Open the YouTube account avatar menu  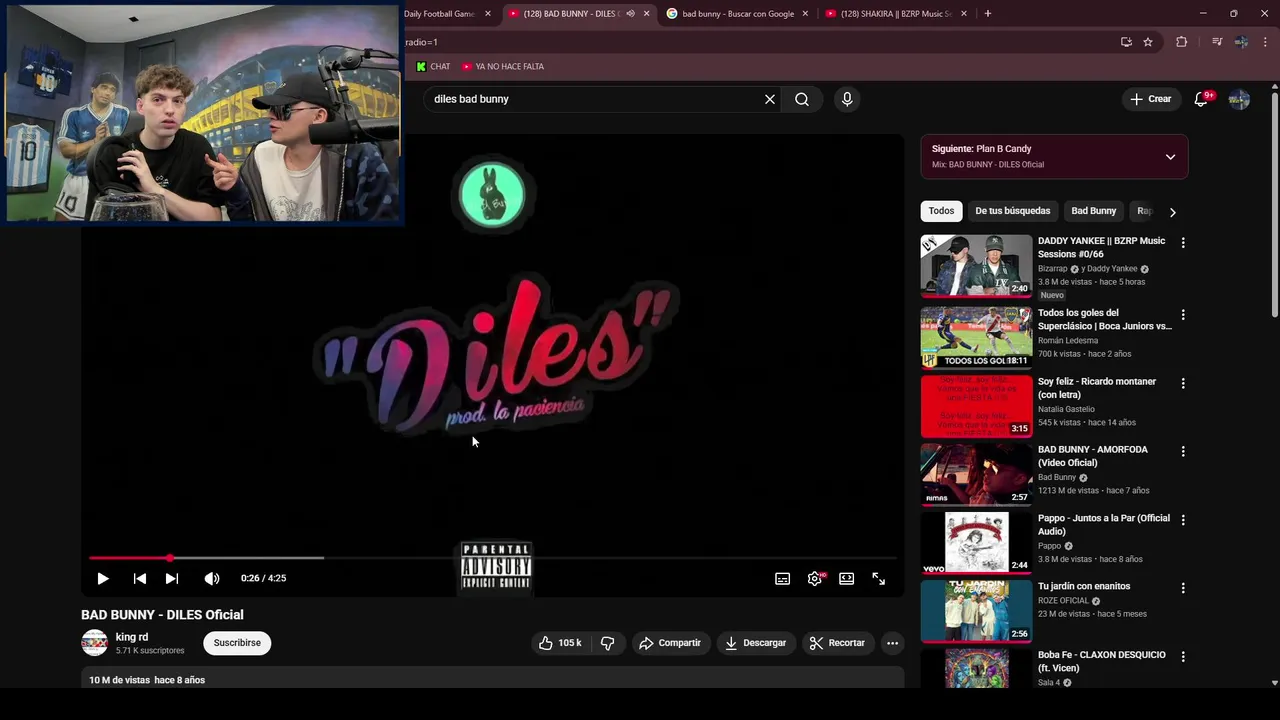tap(1239, 99)
